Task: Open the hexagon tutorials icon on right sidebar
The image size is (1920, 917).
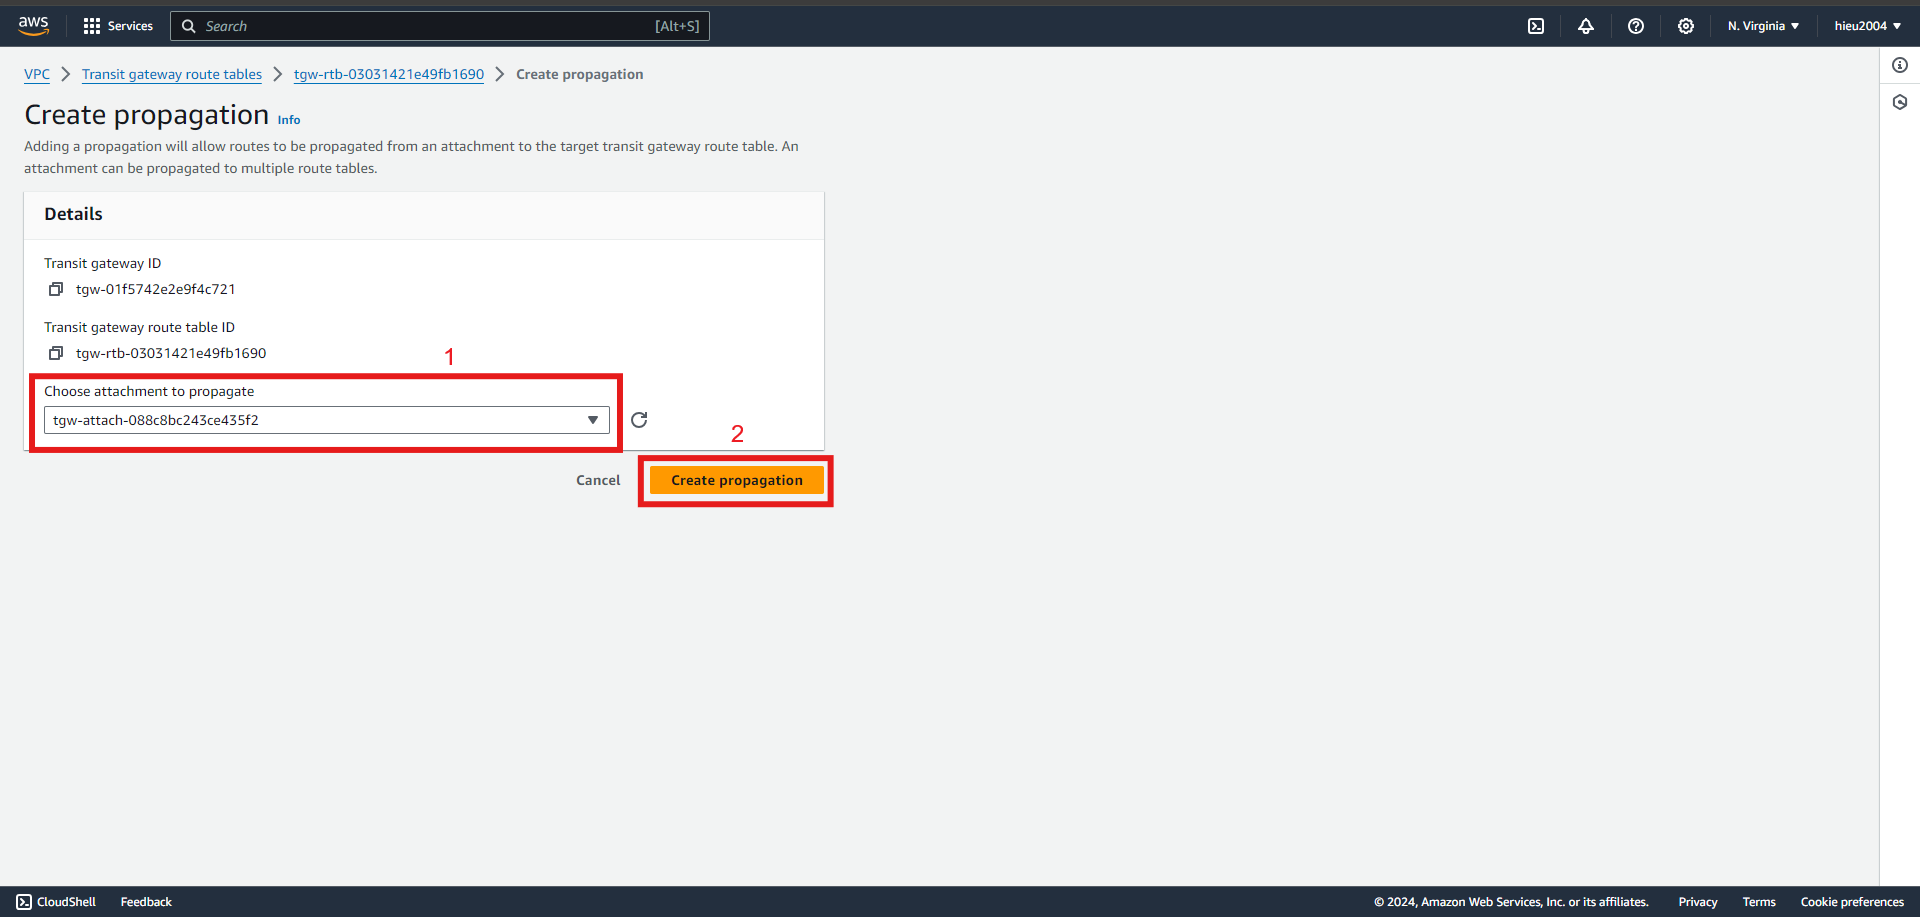Action: 1900,102
